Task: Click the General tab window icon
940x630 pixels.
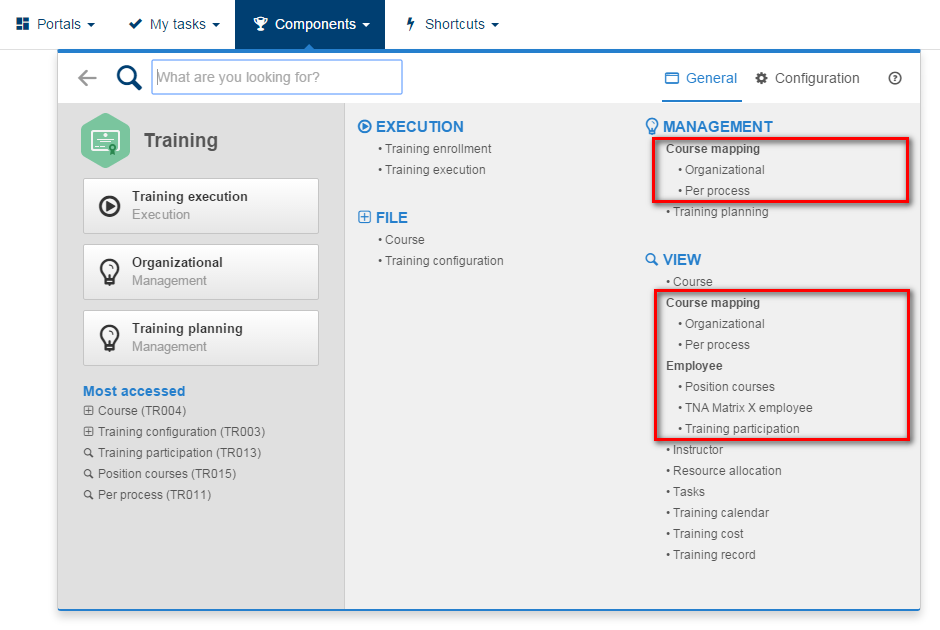Action: pyautogui.click(x=672, y=78)
